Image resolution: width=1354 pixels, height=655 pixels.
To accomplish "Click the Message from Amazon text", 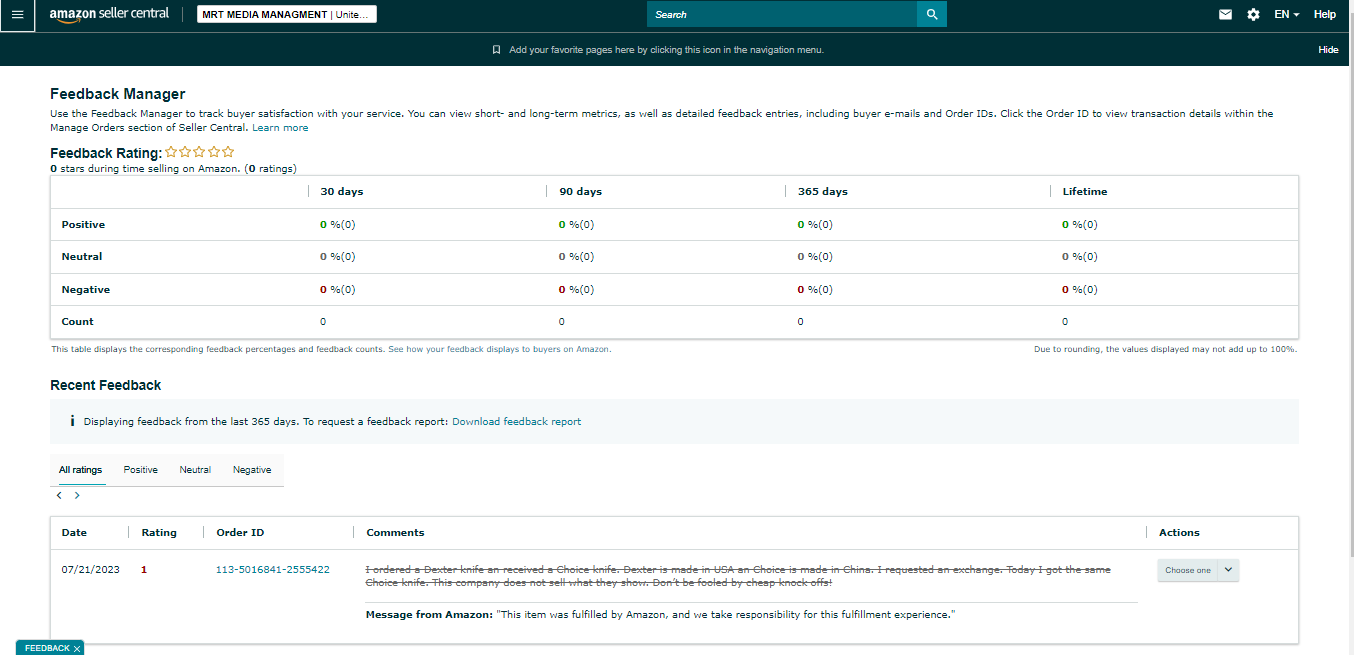I will 660,615.
